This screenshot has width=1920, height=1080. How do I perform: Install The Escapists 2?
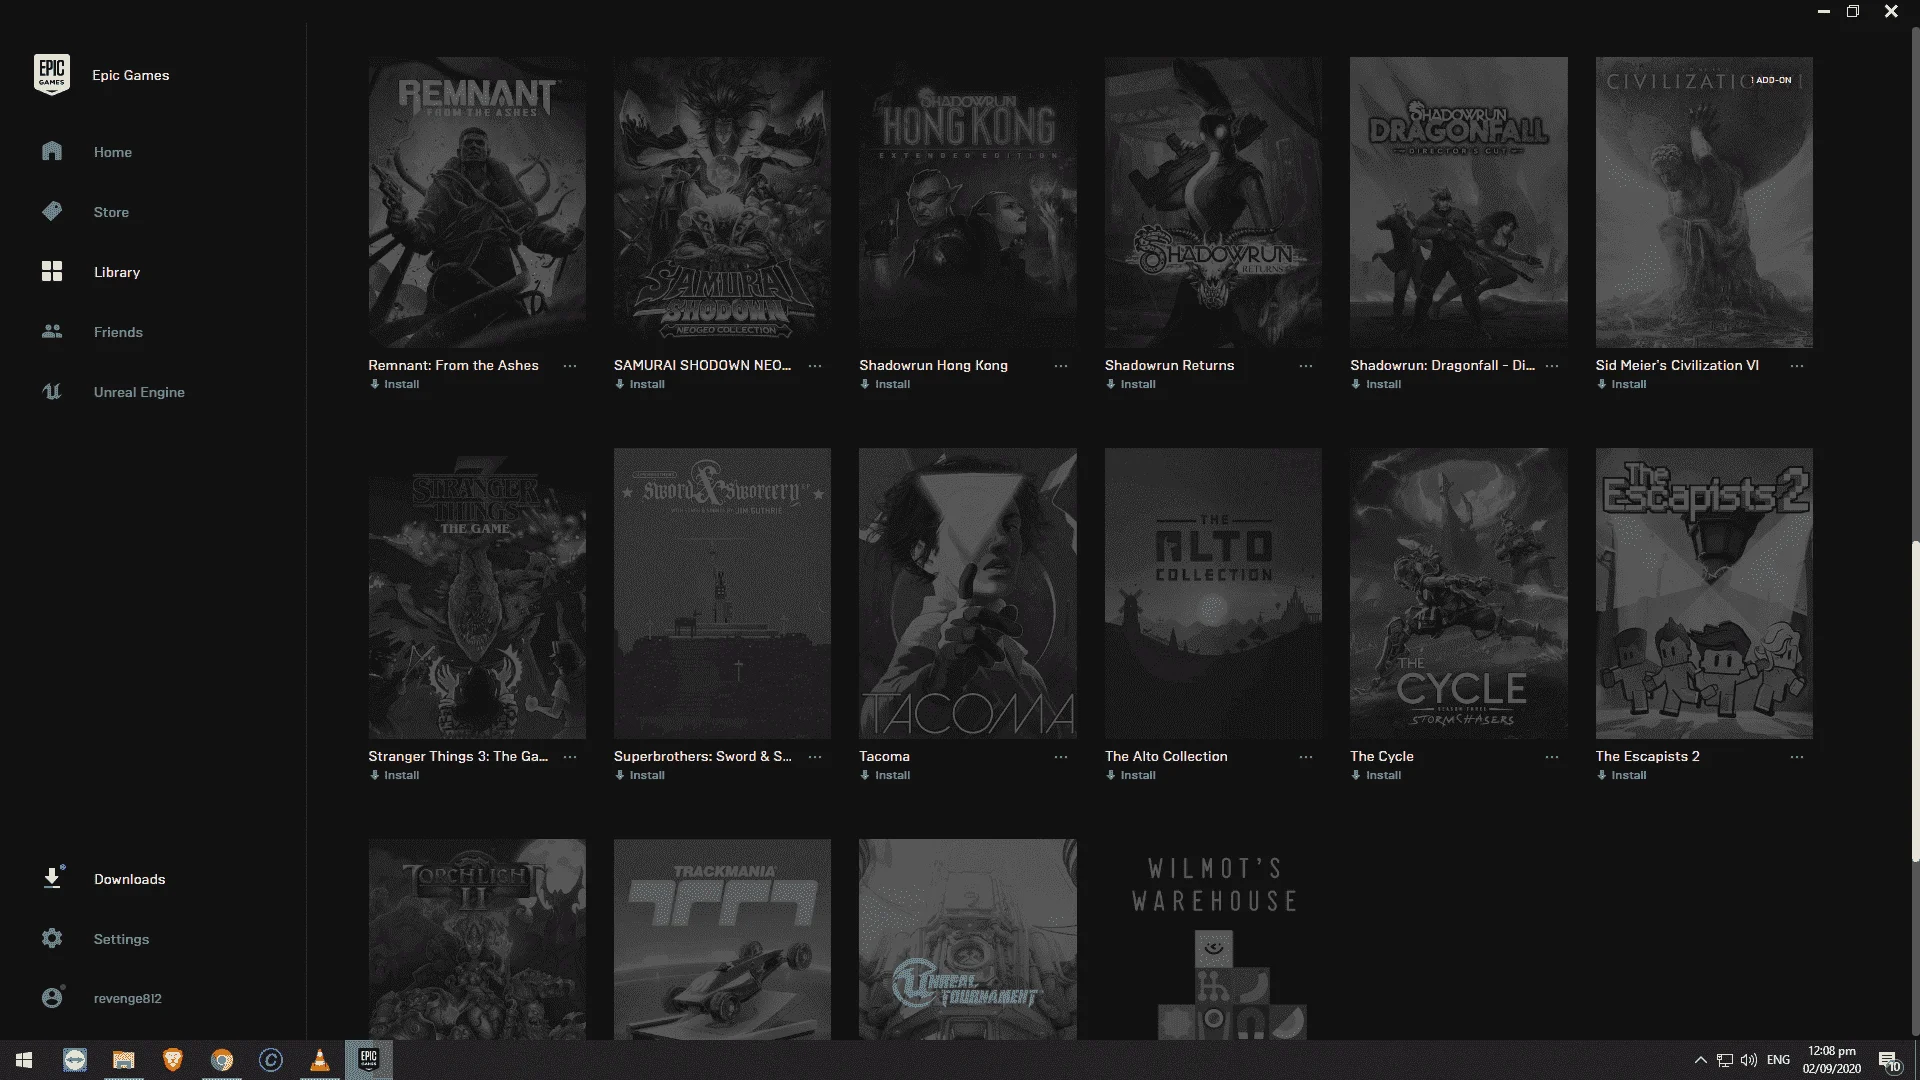1621,775
